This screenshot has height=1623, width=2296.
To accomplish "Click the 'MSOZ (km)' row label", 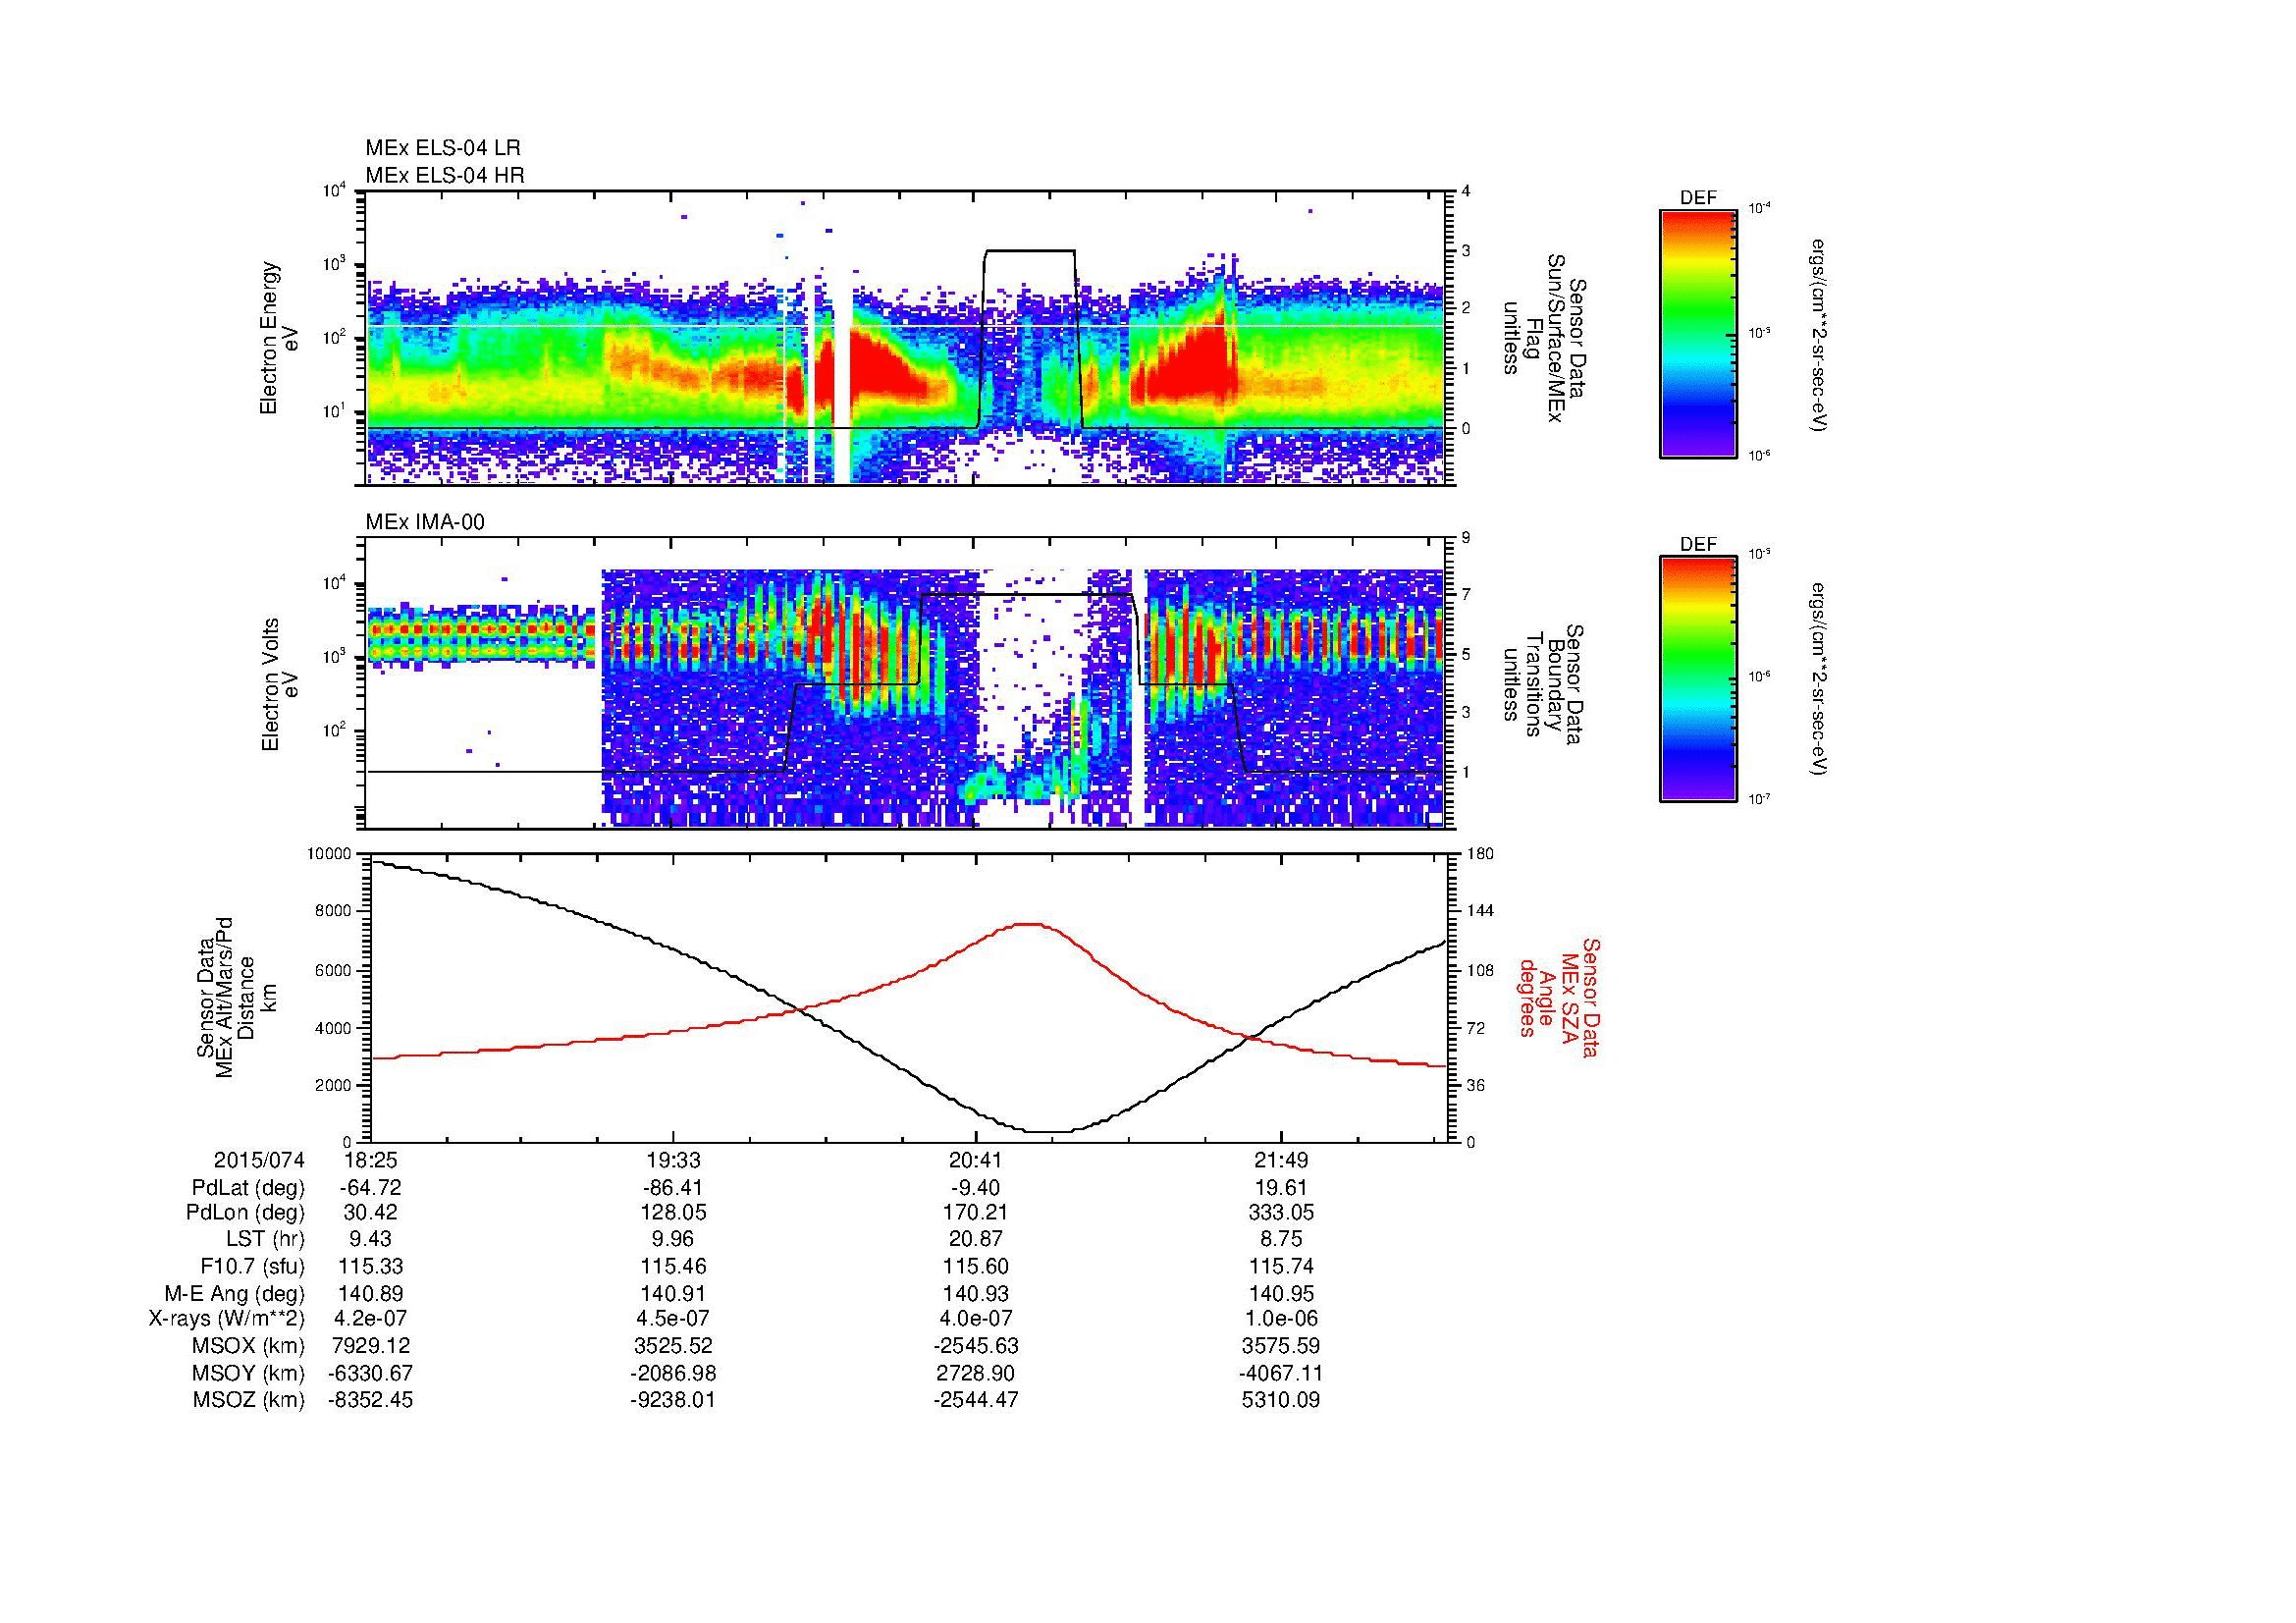I will click(x=249, y=1401).
